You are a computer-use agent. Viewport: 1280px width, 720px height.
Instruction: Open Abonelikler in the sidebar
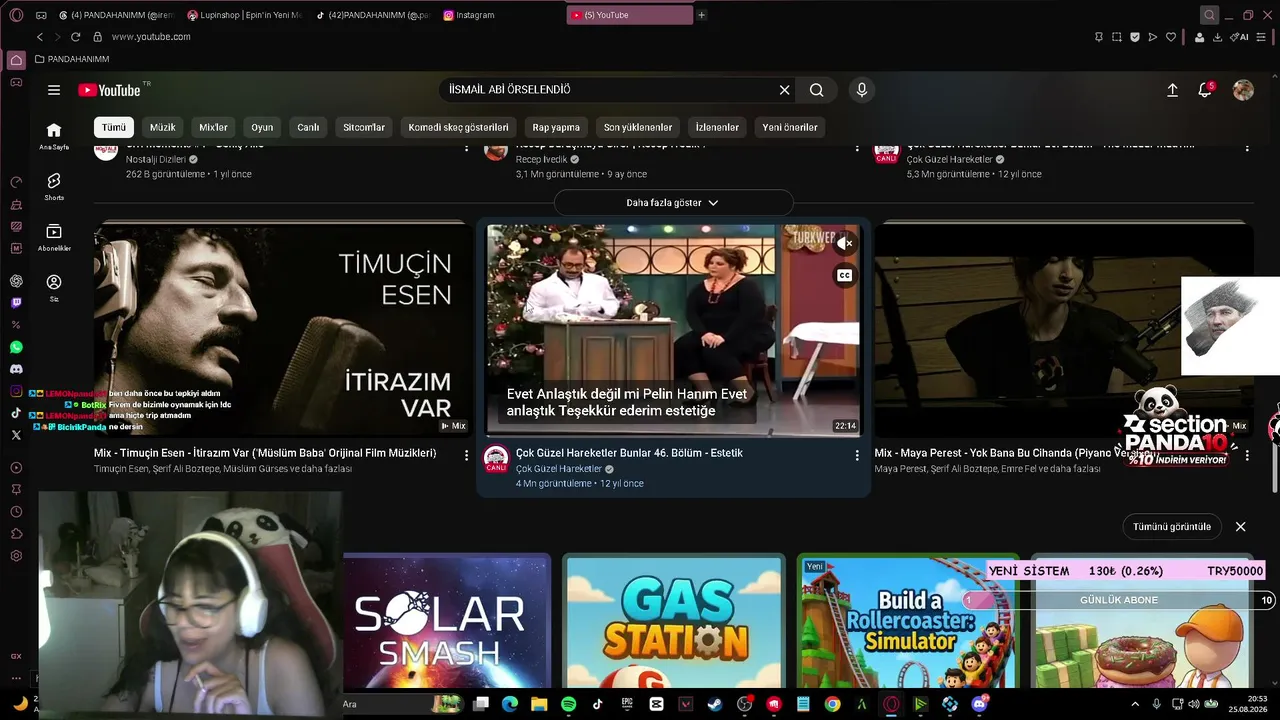[54, 237]
